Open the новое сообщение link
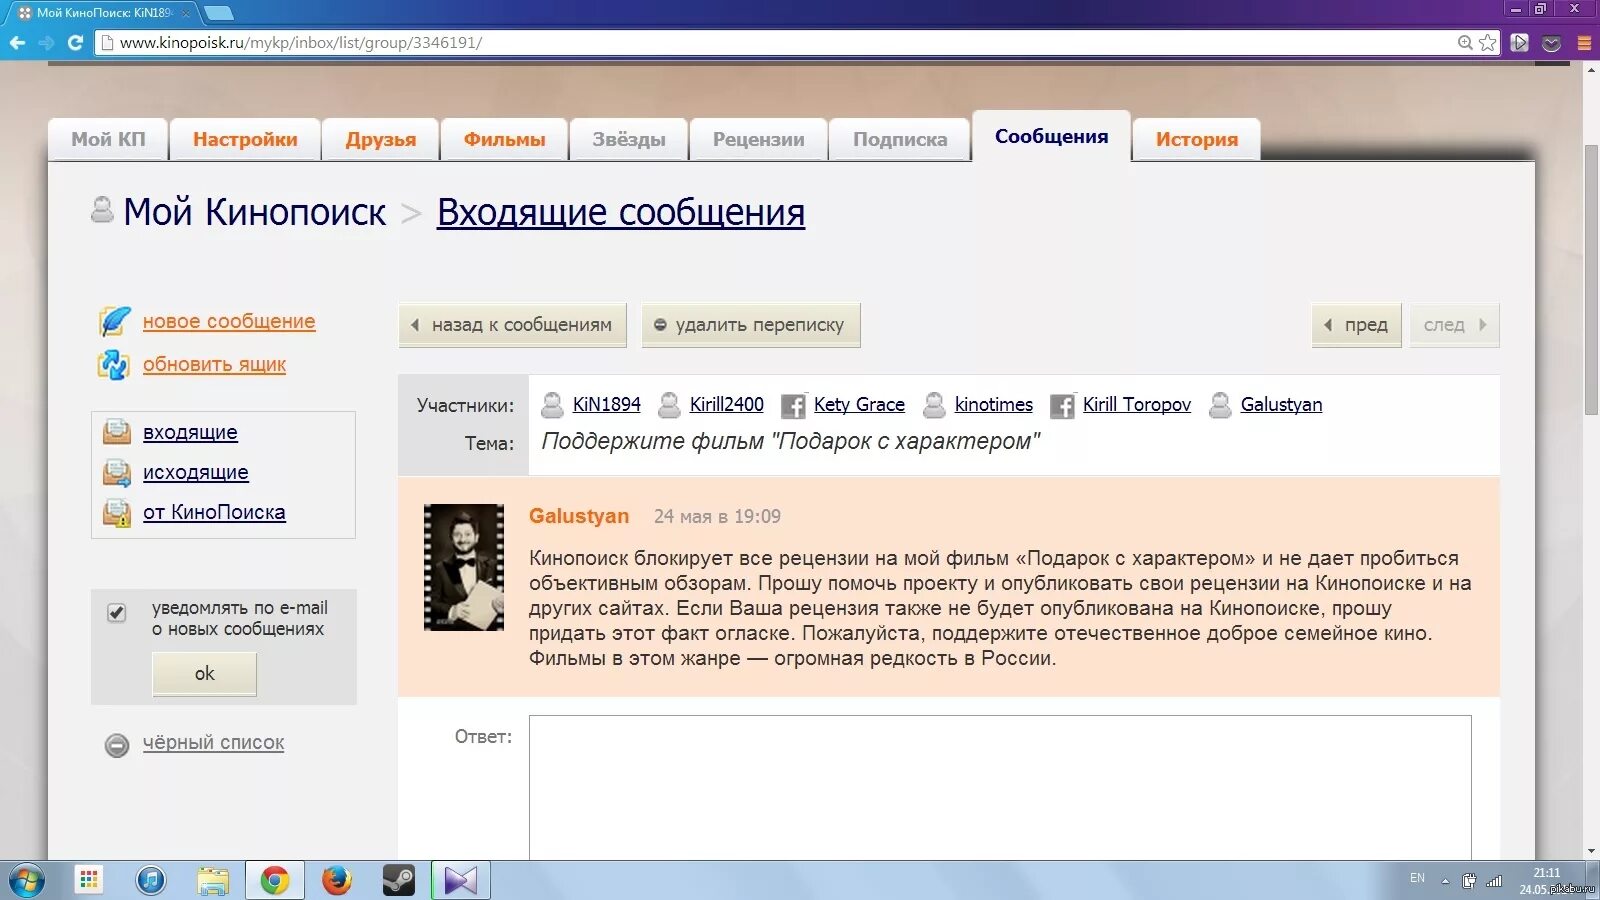Image resolution: width=1600 pixels, height=900 pixels. pyautogui.click(x=229, y=321)
